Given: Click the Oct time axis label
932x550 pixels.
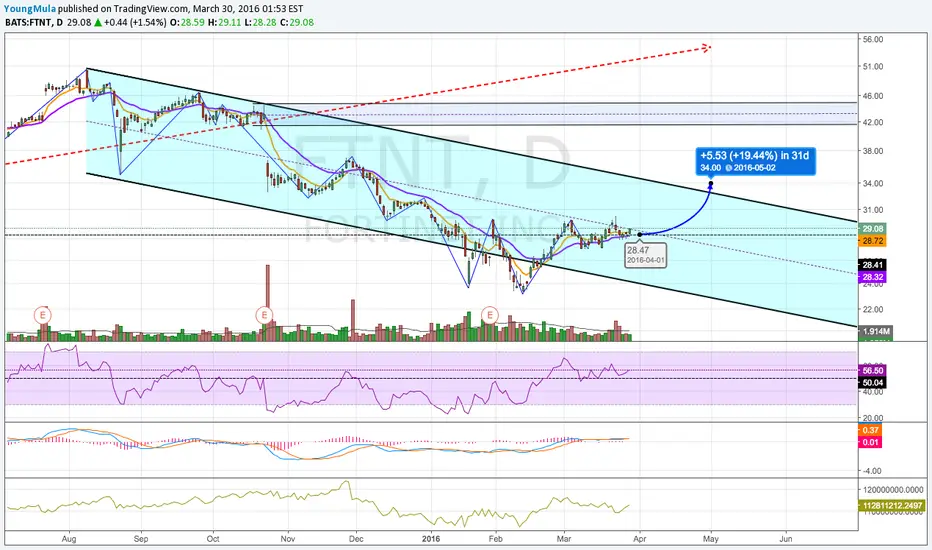Looking at the screenshot, I should [213, 539].
